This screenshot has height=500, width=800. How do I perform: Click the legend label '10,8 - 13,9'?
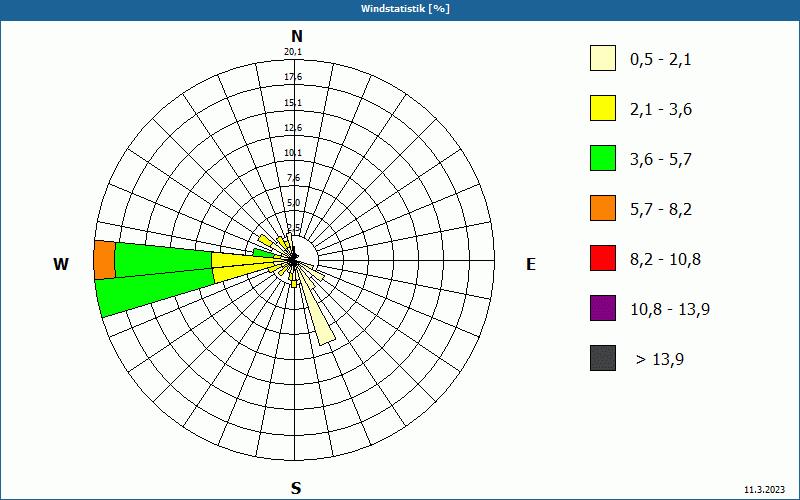(670, 310)
